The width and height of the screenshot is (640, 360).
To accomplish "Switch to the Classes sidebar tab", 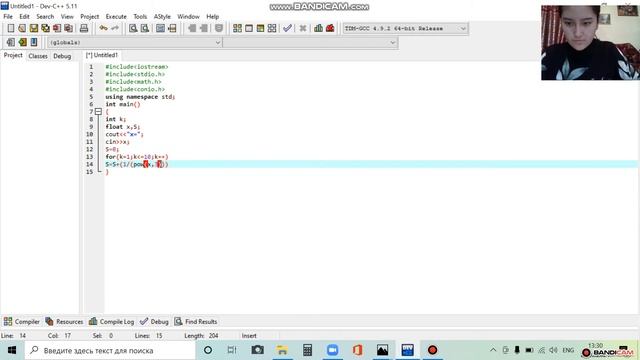I will pos(38,56).
